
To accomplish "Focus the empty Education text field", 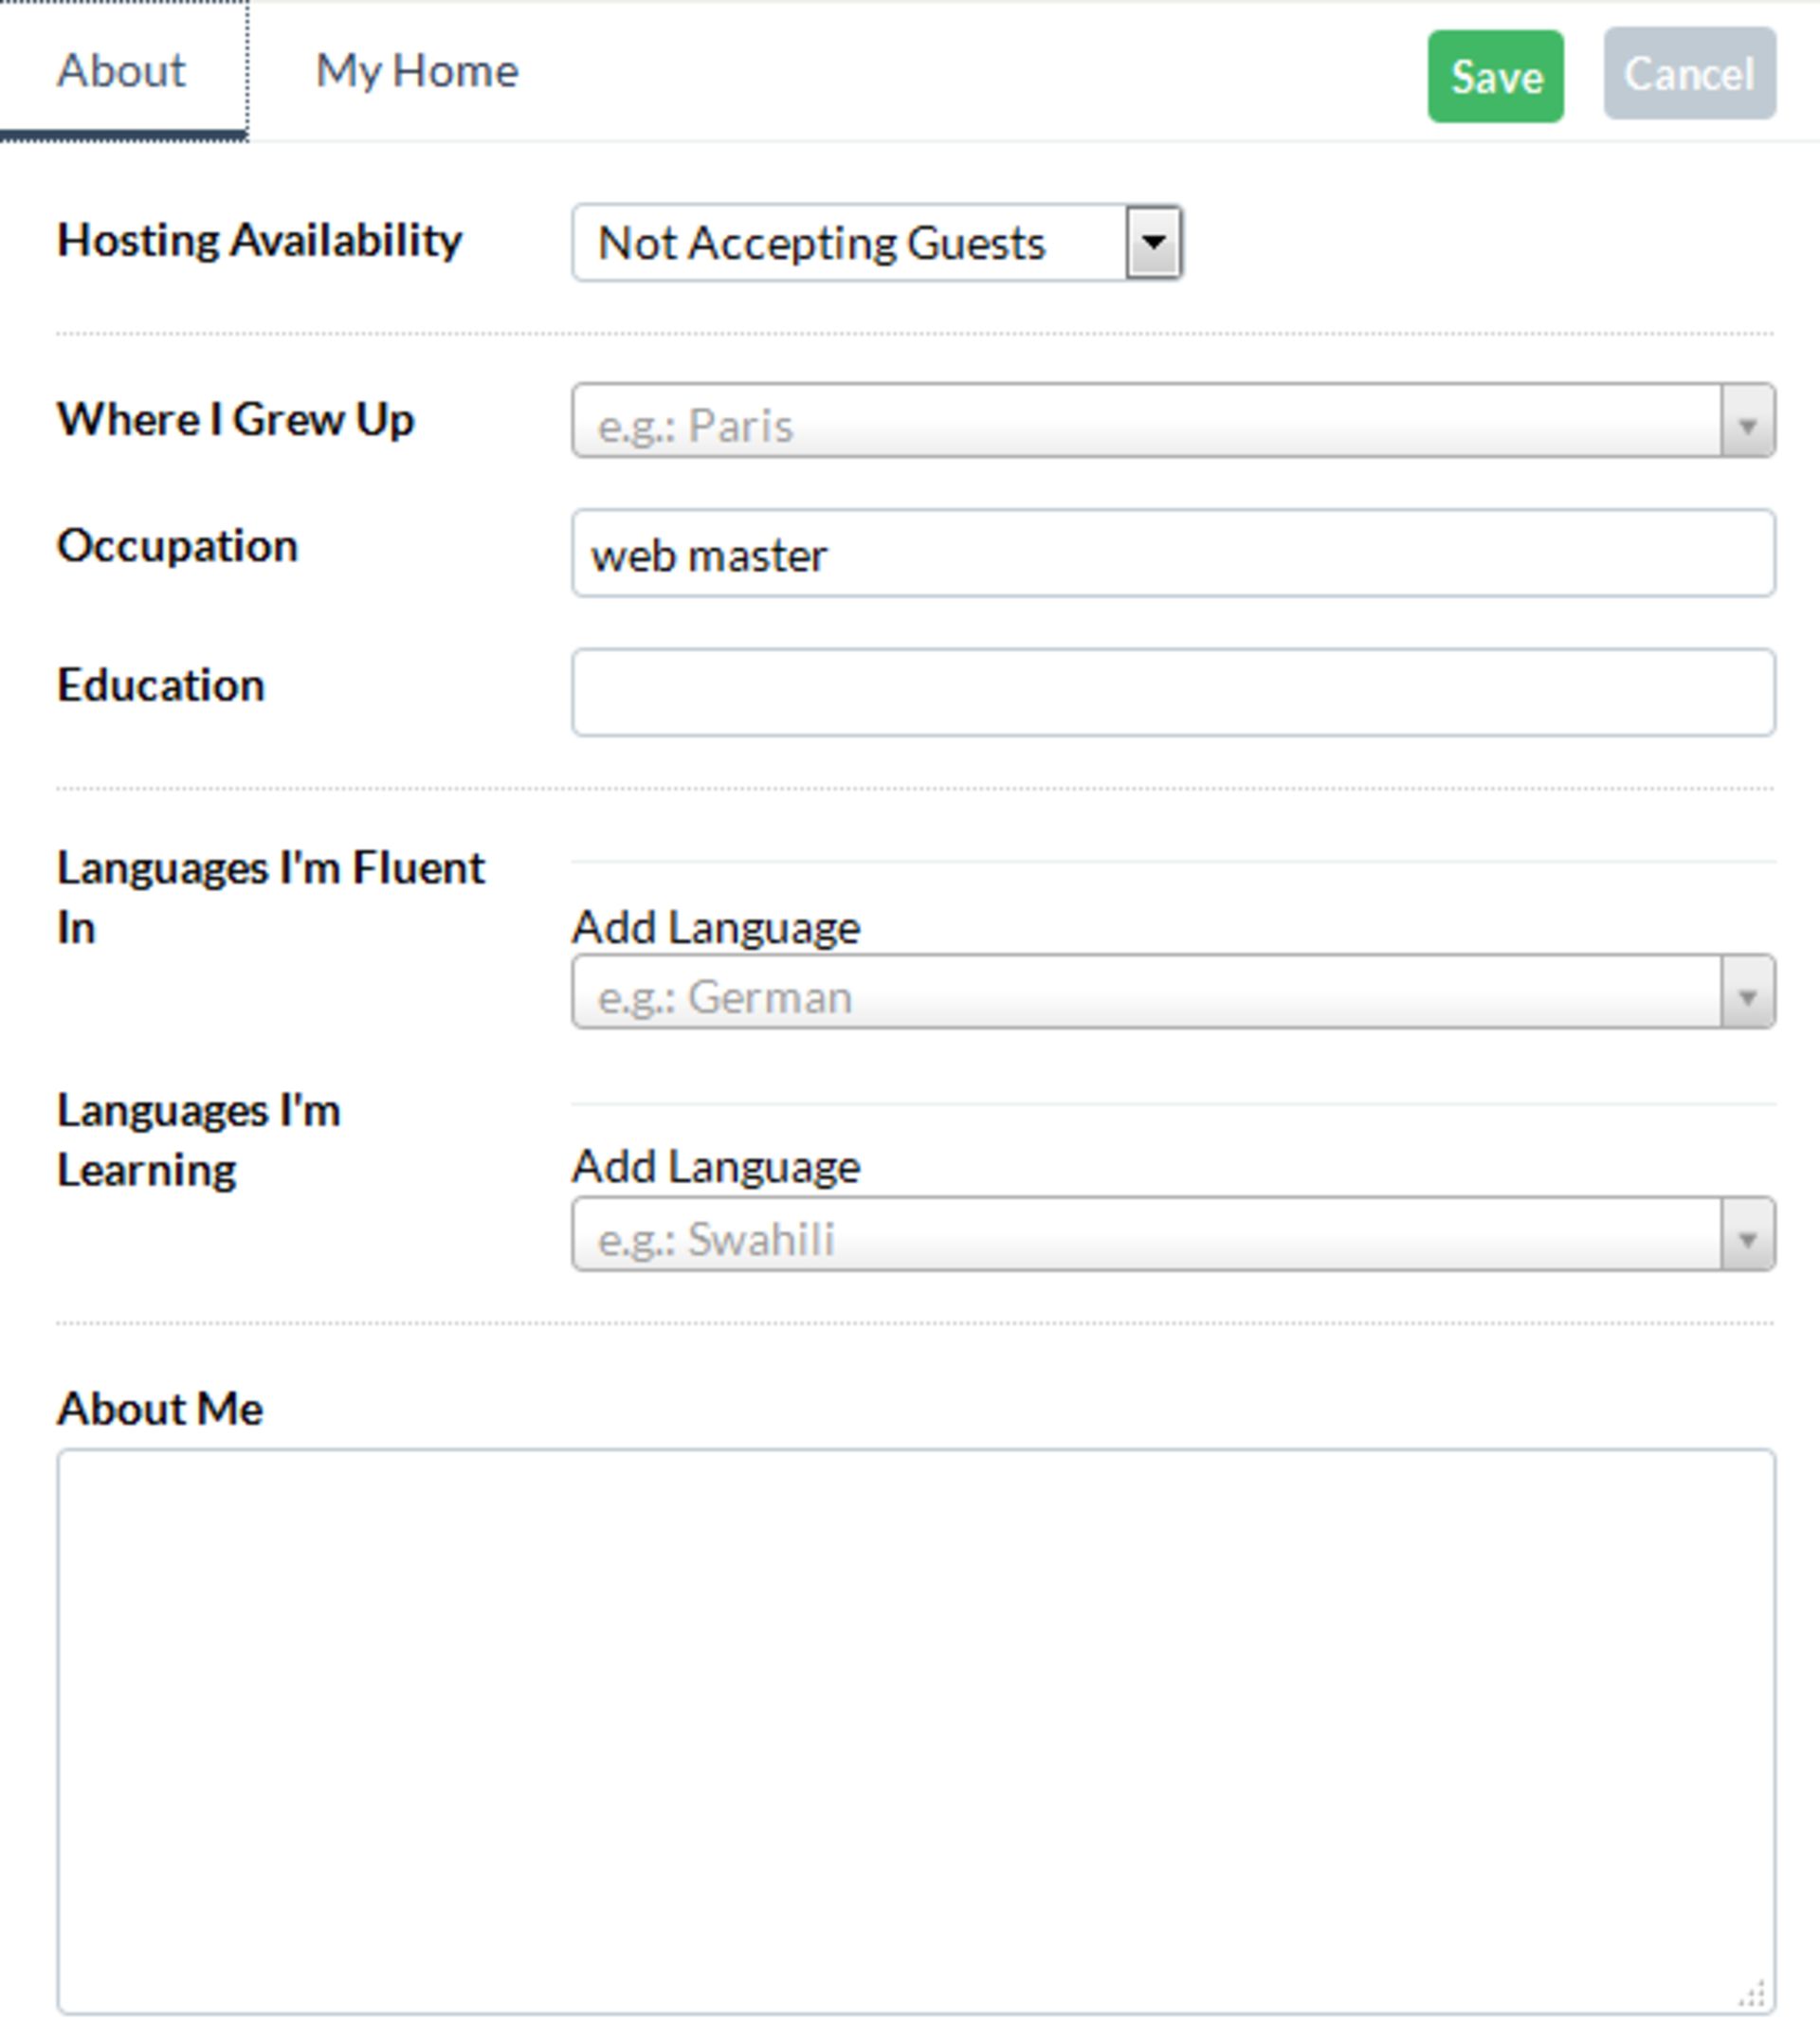I will click(1173, 693).
